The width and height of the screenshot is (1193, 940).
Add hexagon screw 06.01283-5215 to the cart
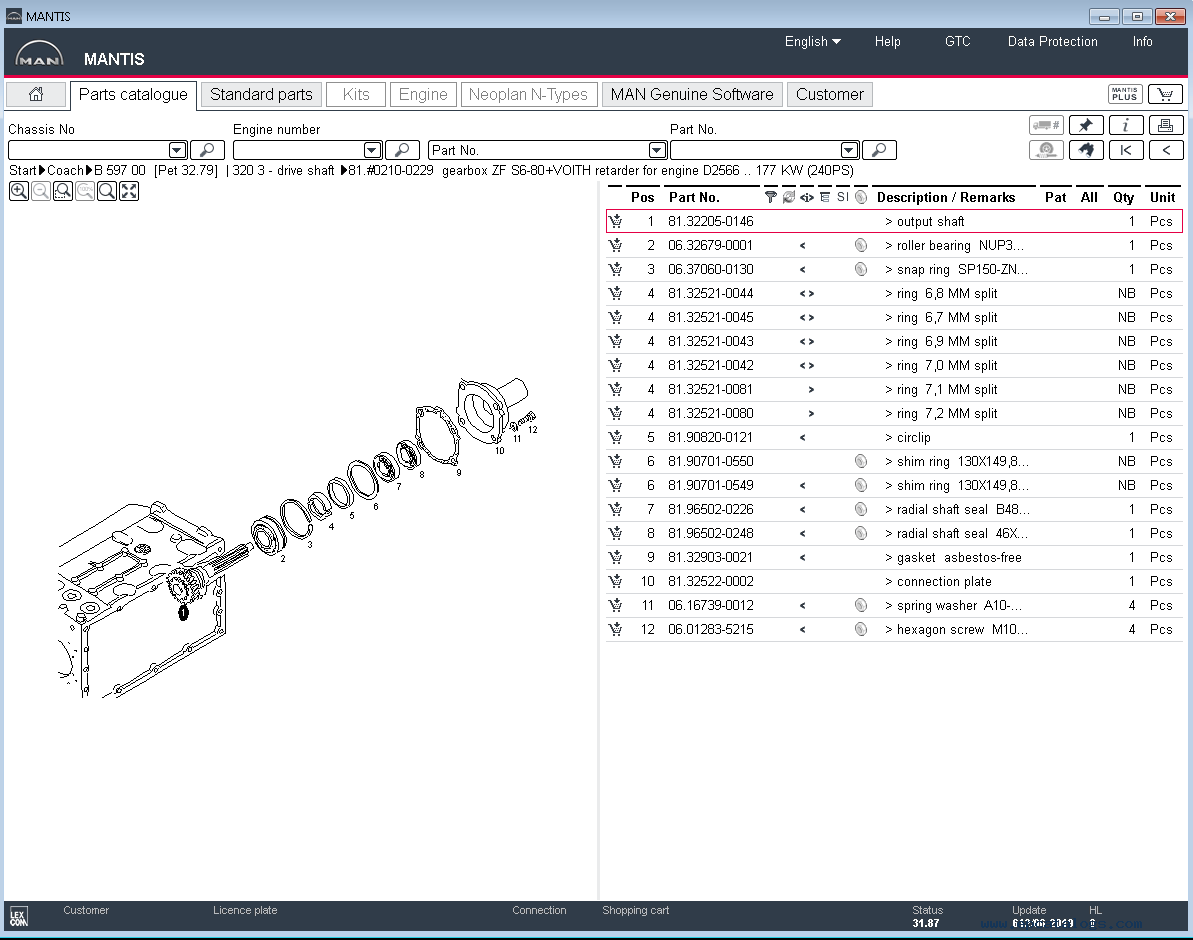tap(616, 629)
